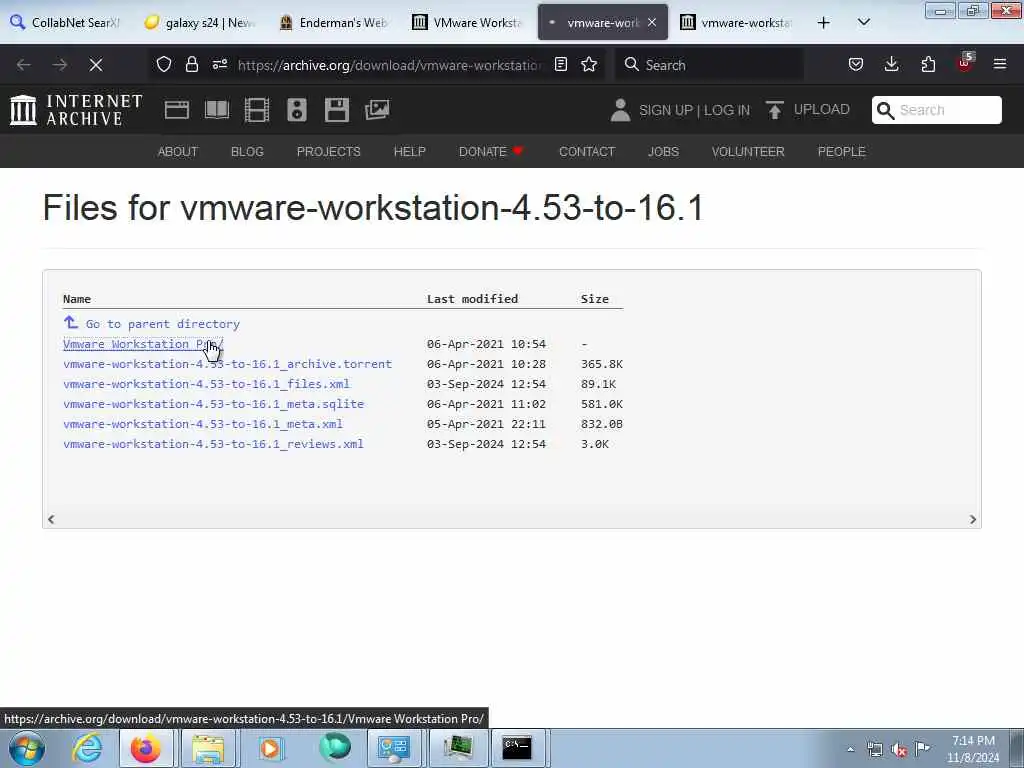The image size is (1024, 768).
Task: Open the CONTACT nav item
Action: pos(587,152)
